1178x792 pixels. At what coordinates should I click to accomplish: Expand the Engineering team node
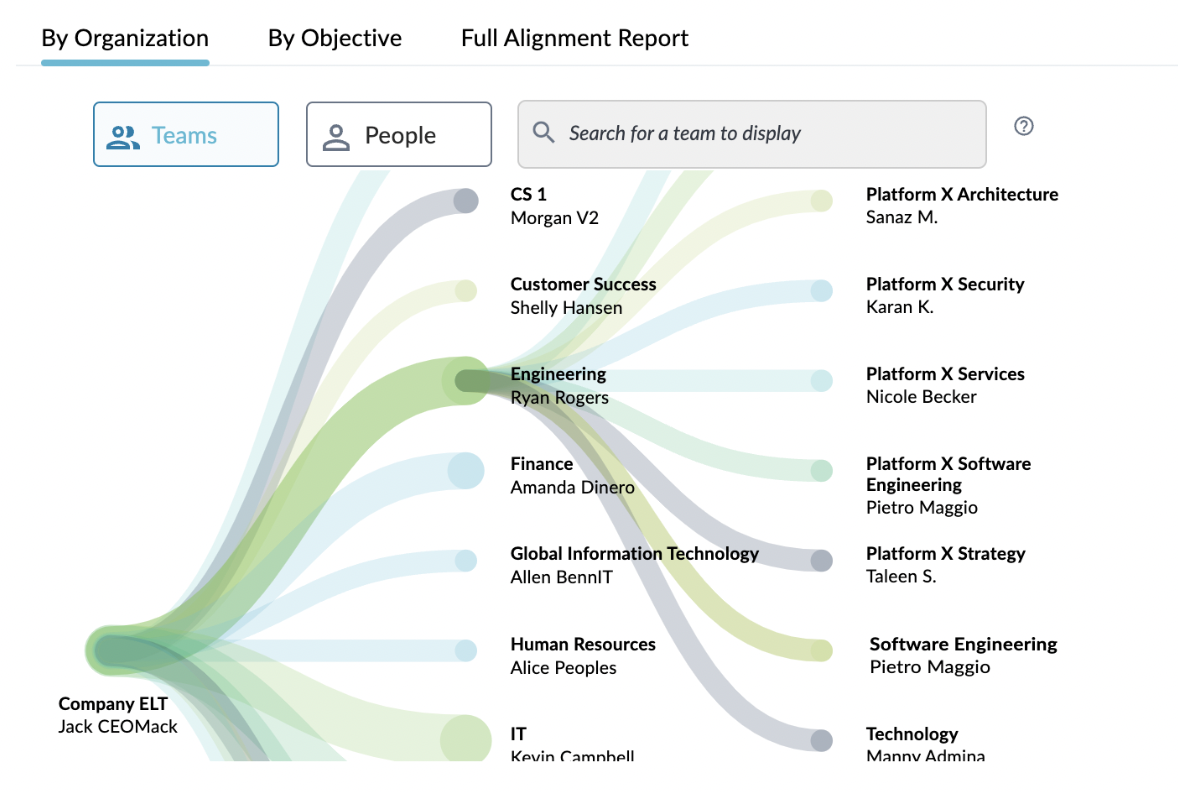tap(466, 381)
